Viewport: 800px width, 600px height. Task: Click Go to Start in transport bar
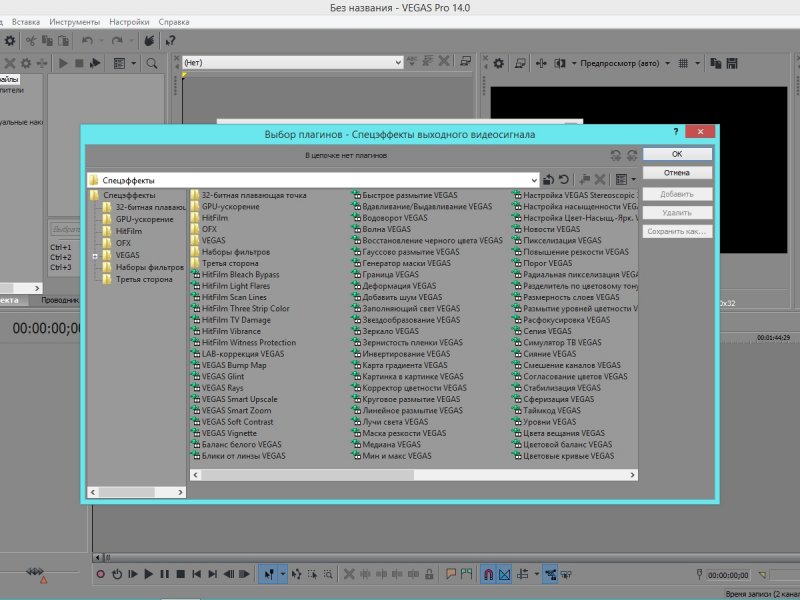tap(196, 574)
